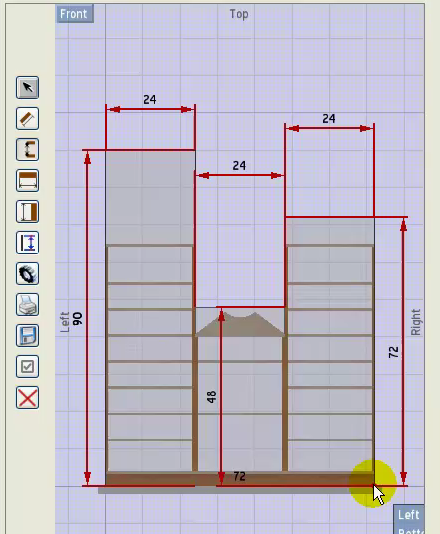Select the 72 right height dimension

(394, 352)
